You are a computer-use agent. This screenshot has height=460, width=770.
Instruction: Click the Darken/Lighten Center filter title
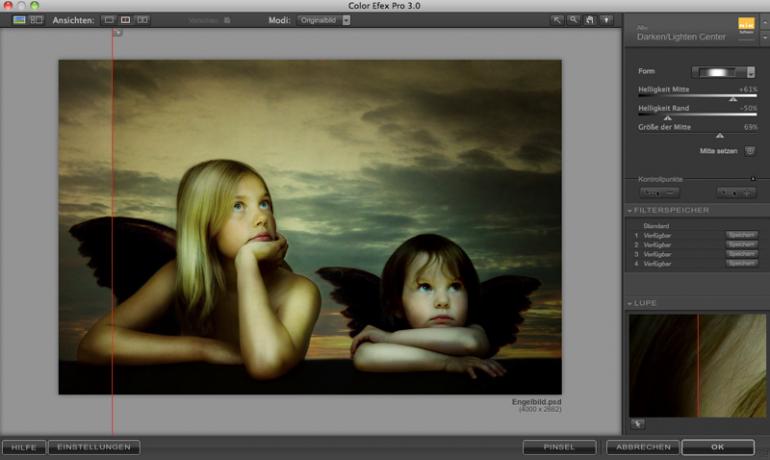pyautogui.click(x=681, y=37)
